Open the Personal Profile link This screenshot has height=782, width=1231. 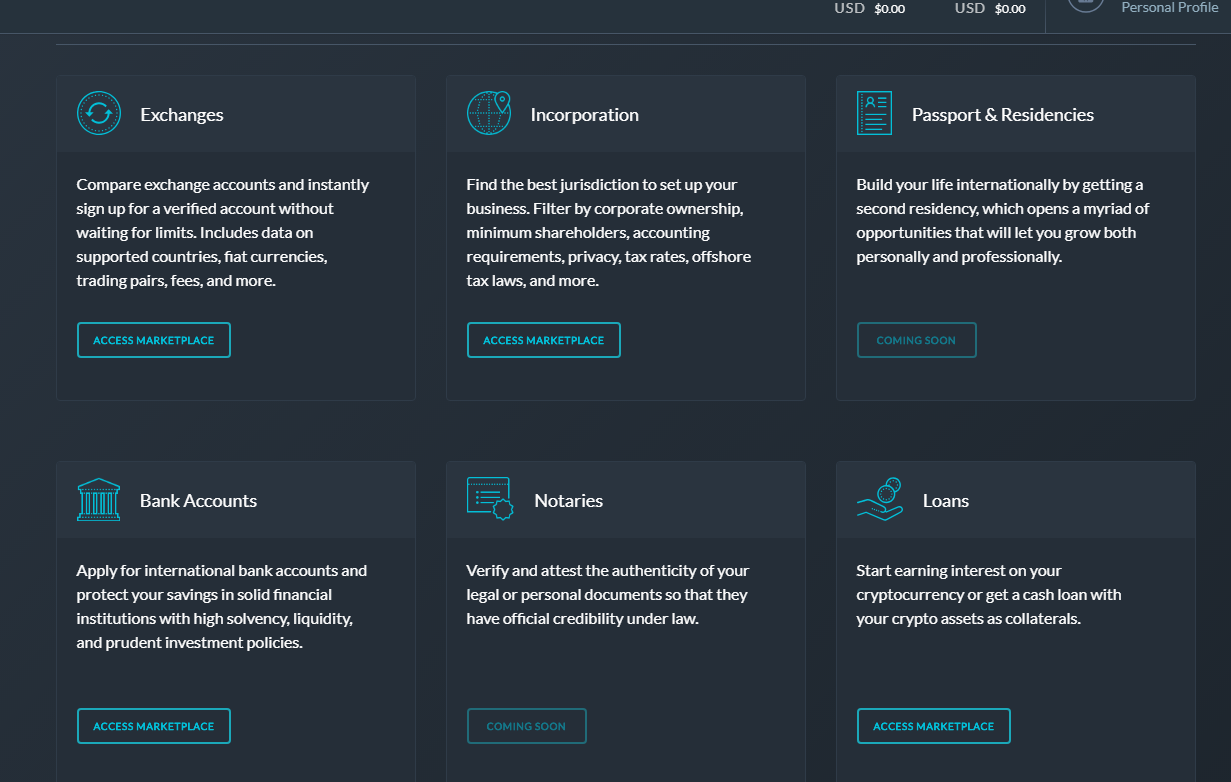(x=1170, y=7)
